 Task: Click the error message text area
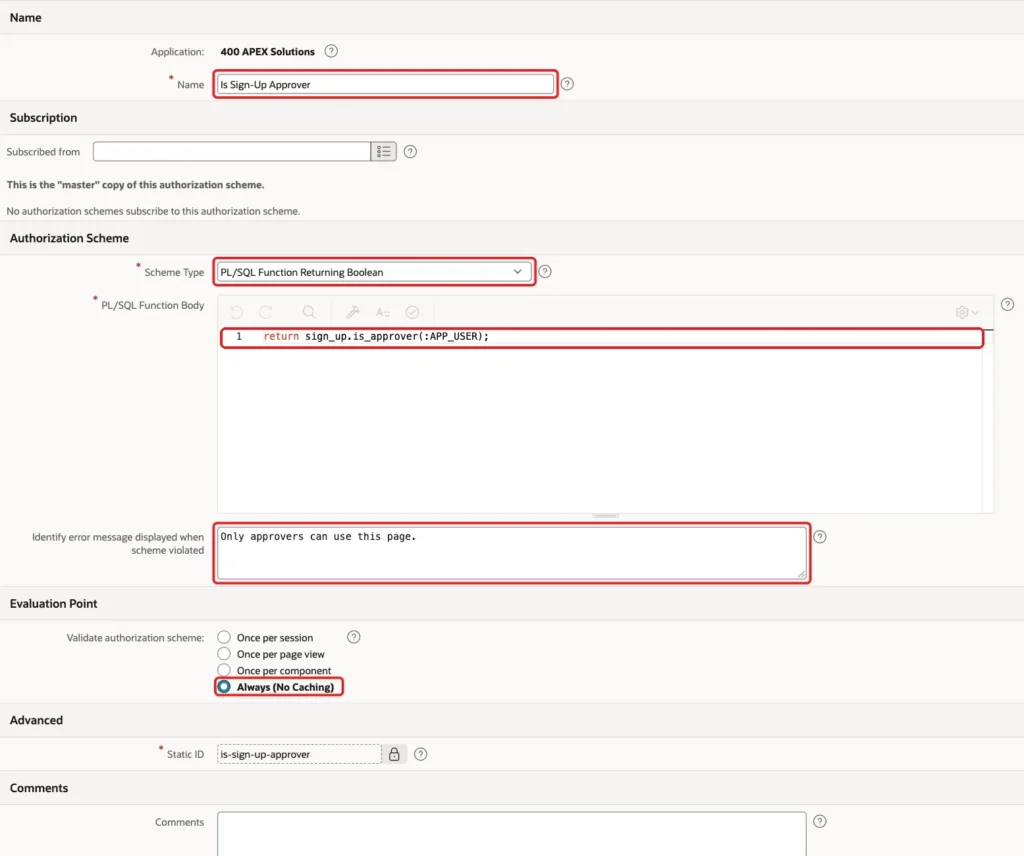[511, 553]
